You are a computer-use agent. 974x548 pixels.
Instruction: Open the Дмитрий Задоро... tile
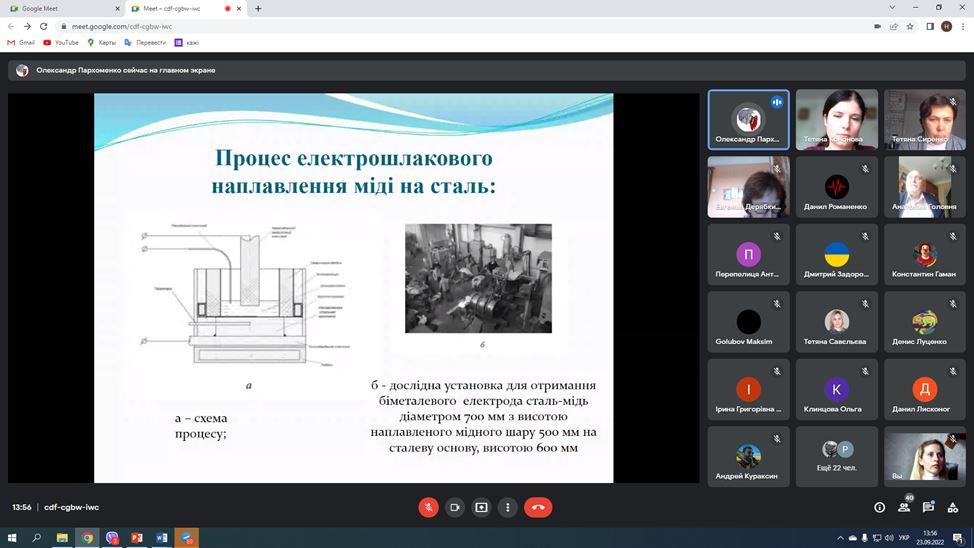[837, 255]
